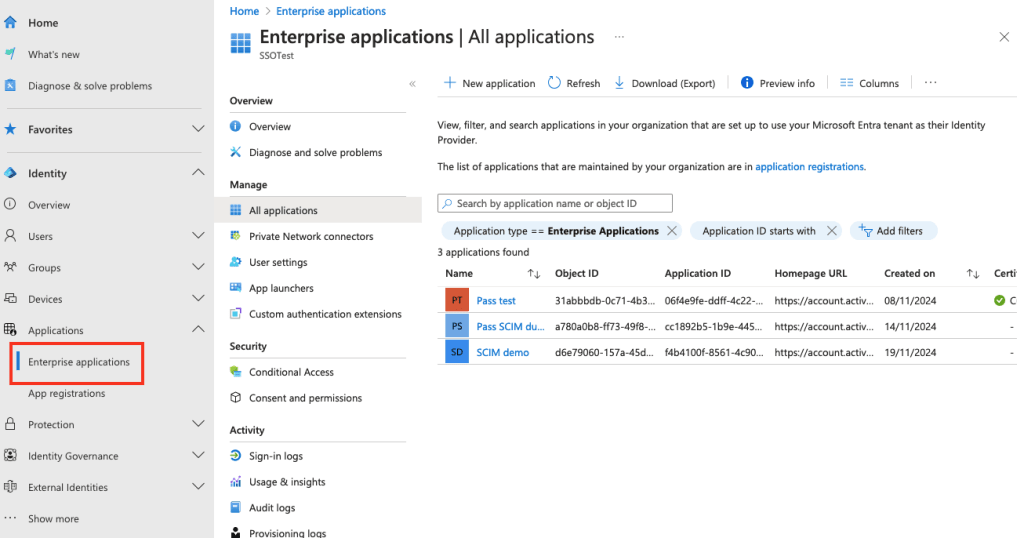This screenshot has width=1024, height=538.
Task: Open App registrations in the sidebar
Action: [x=66, y=393]
